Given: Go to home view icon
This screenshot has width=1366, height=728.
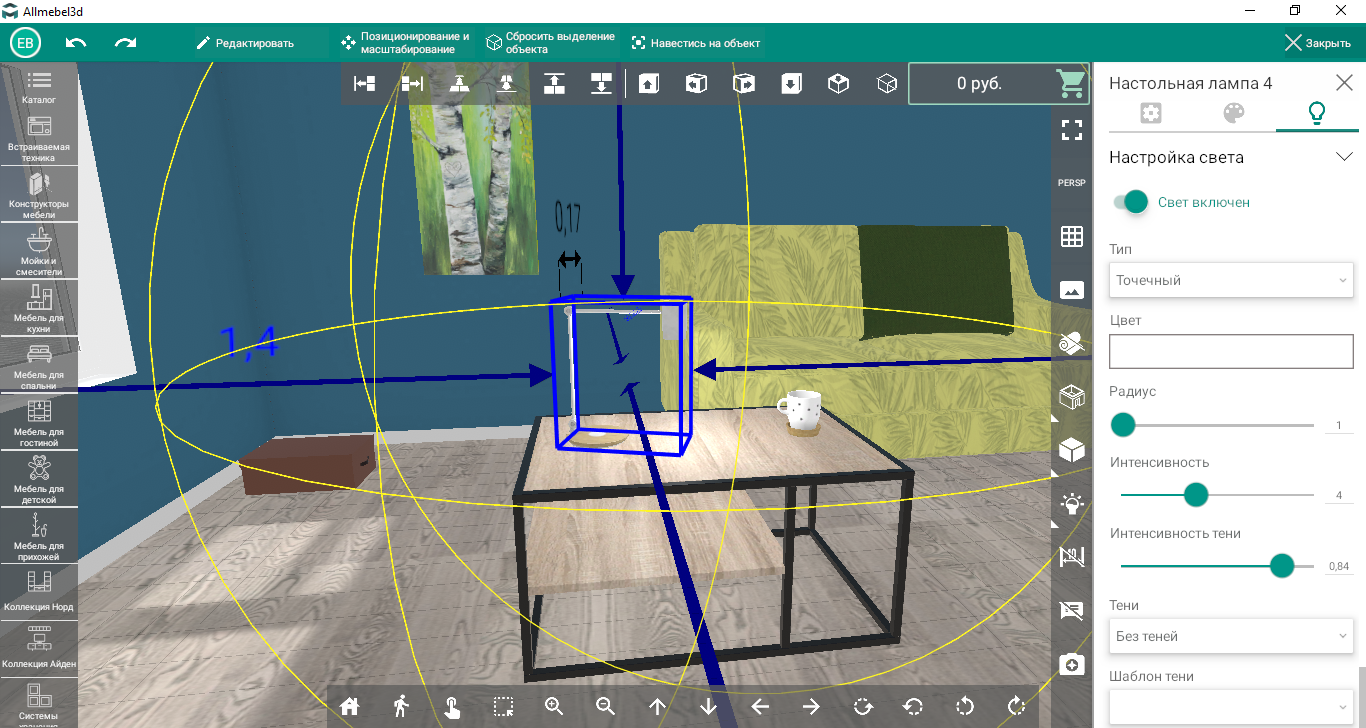Looking at the screenshot, I should click(x=349, y=706).
